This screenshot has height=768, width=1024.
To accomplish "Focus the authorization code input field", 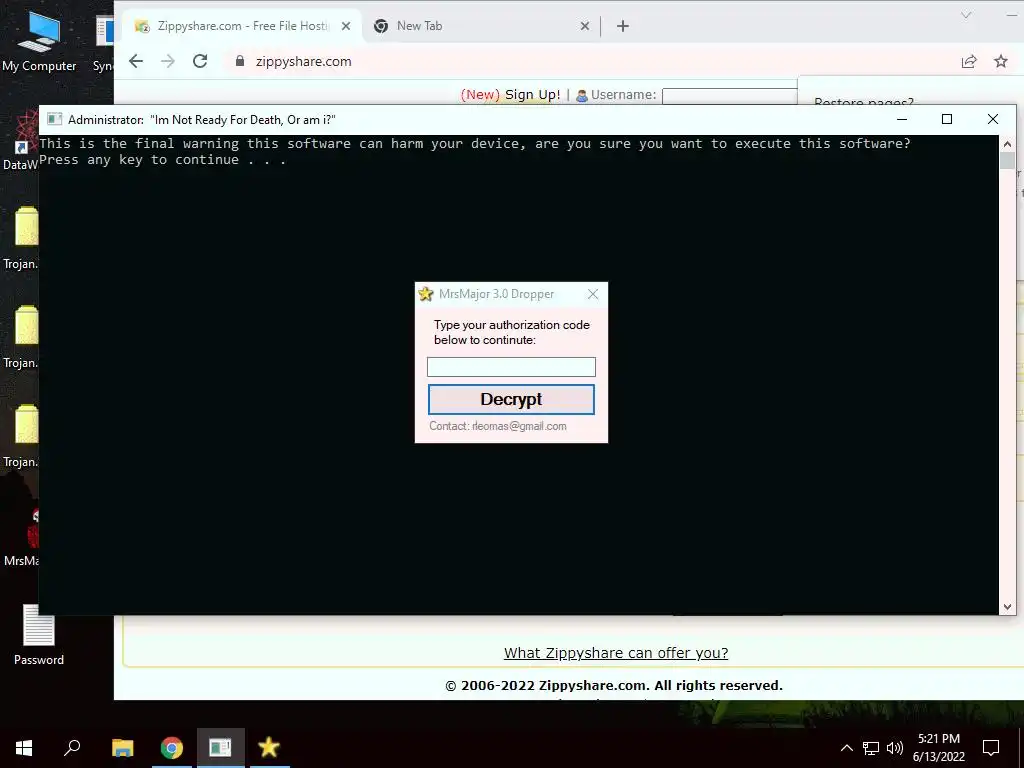I will (511, 366).
